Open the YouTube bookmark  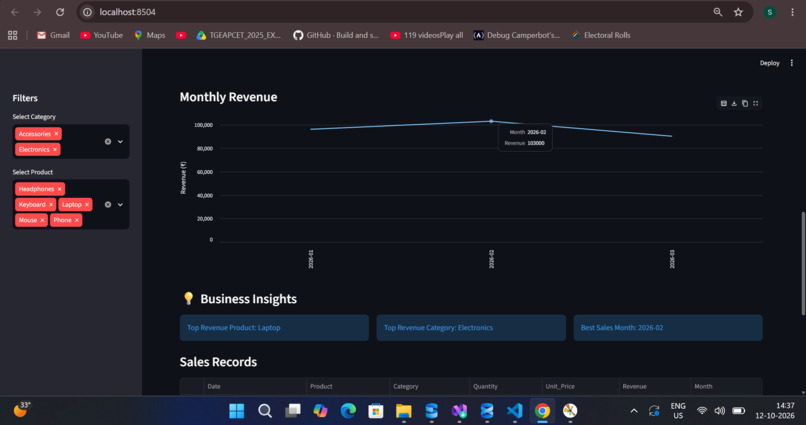coord(102,35)
